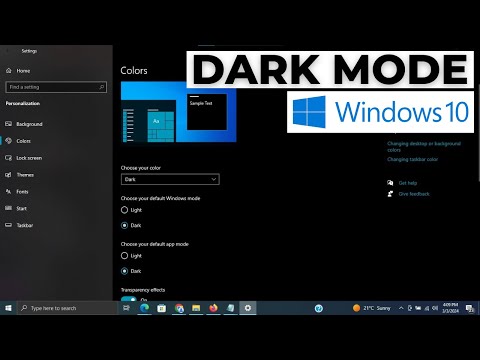Click the '21°C Sunny' weather text
480x360 pixels.
coord(377,308)
